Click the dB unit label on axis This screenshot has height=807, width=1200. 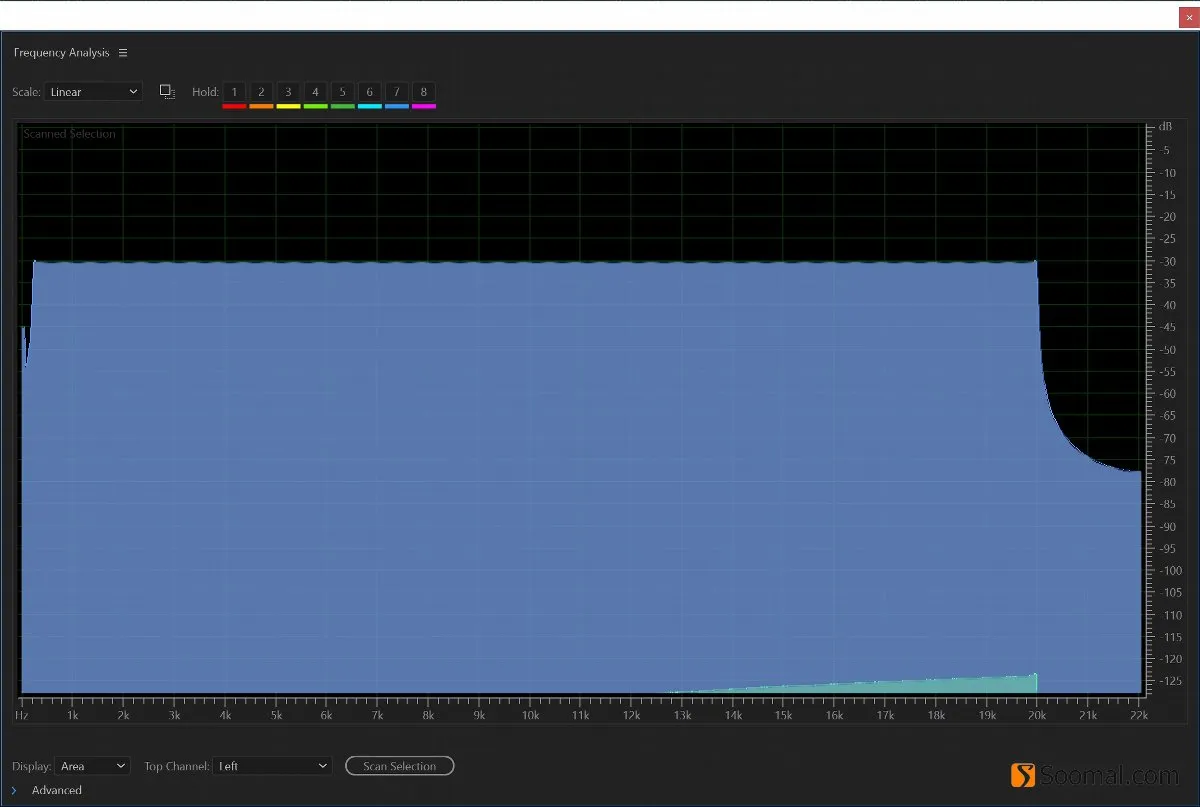1166,127
